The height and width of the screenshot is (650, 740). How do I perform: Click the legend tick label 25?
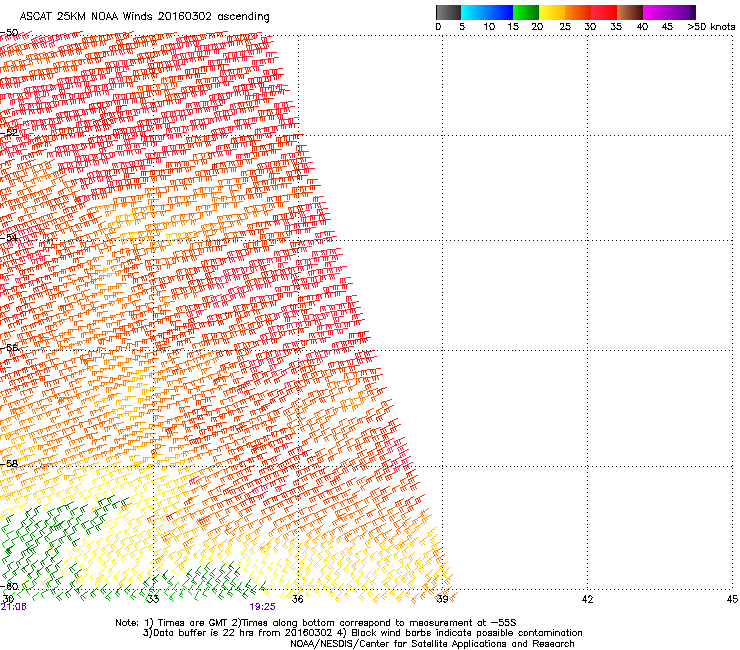click(x=565, y=27)
